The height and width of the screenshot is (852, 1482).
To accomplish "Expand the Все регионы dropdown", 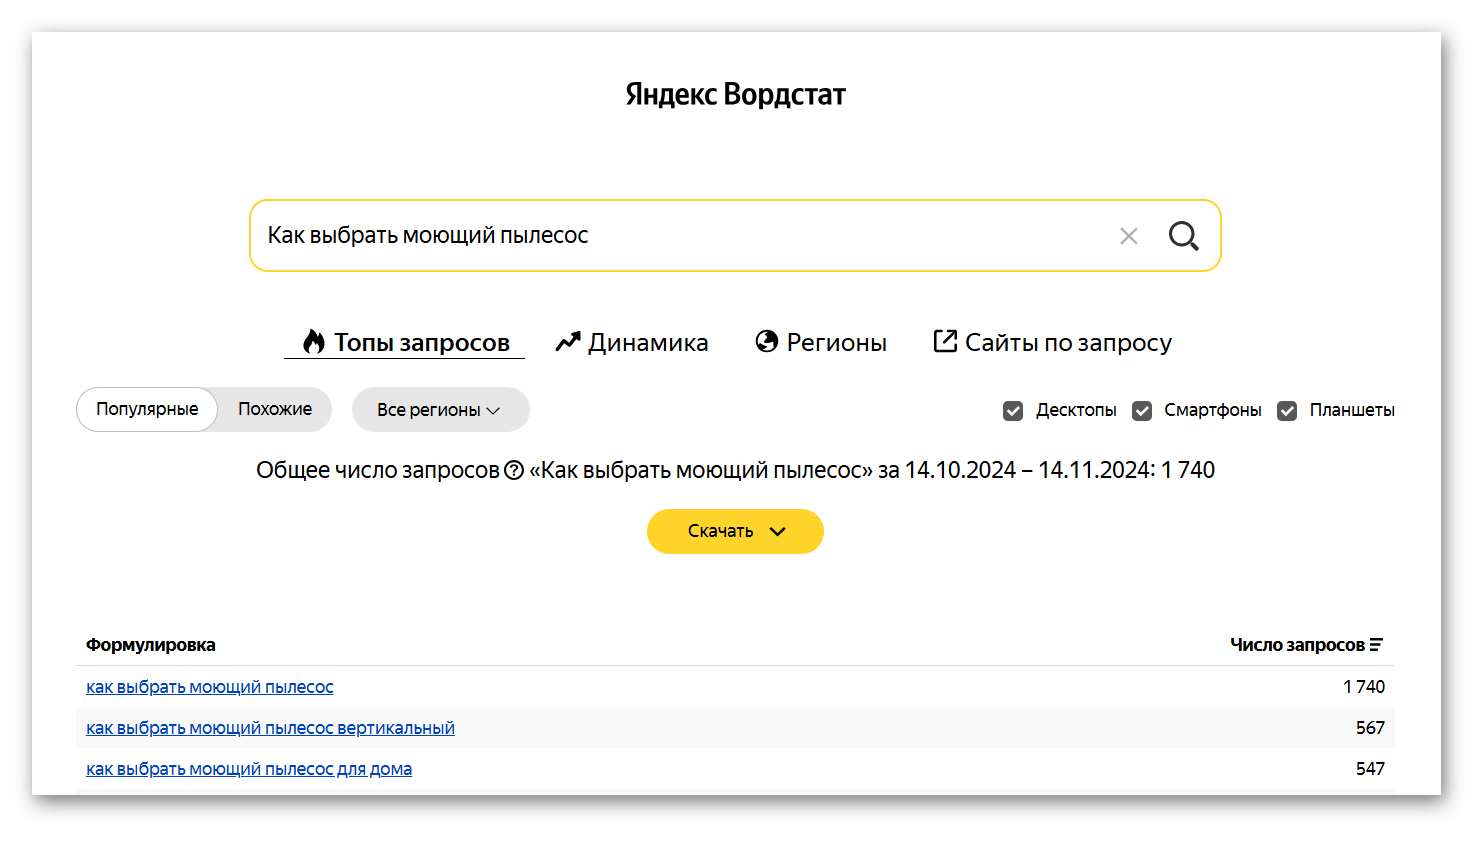I will 440,410.
